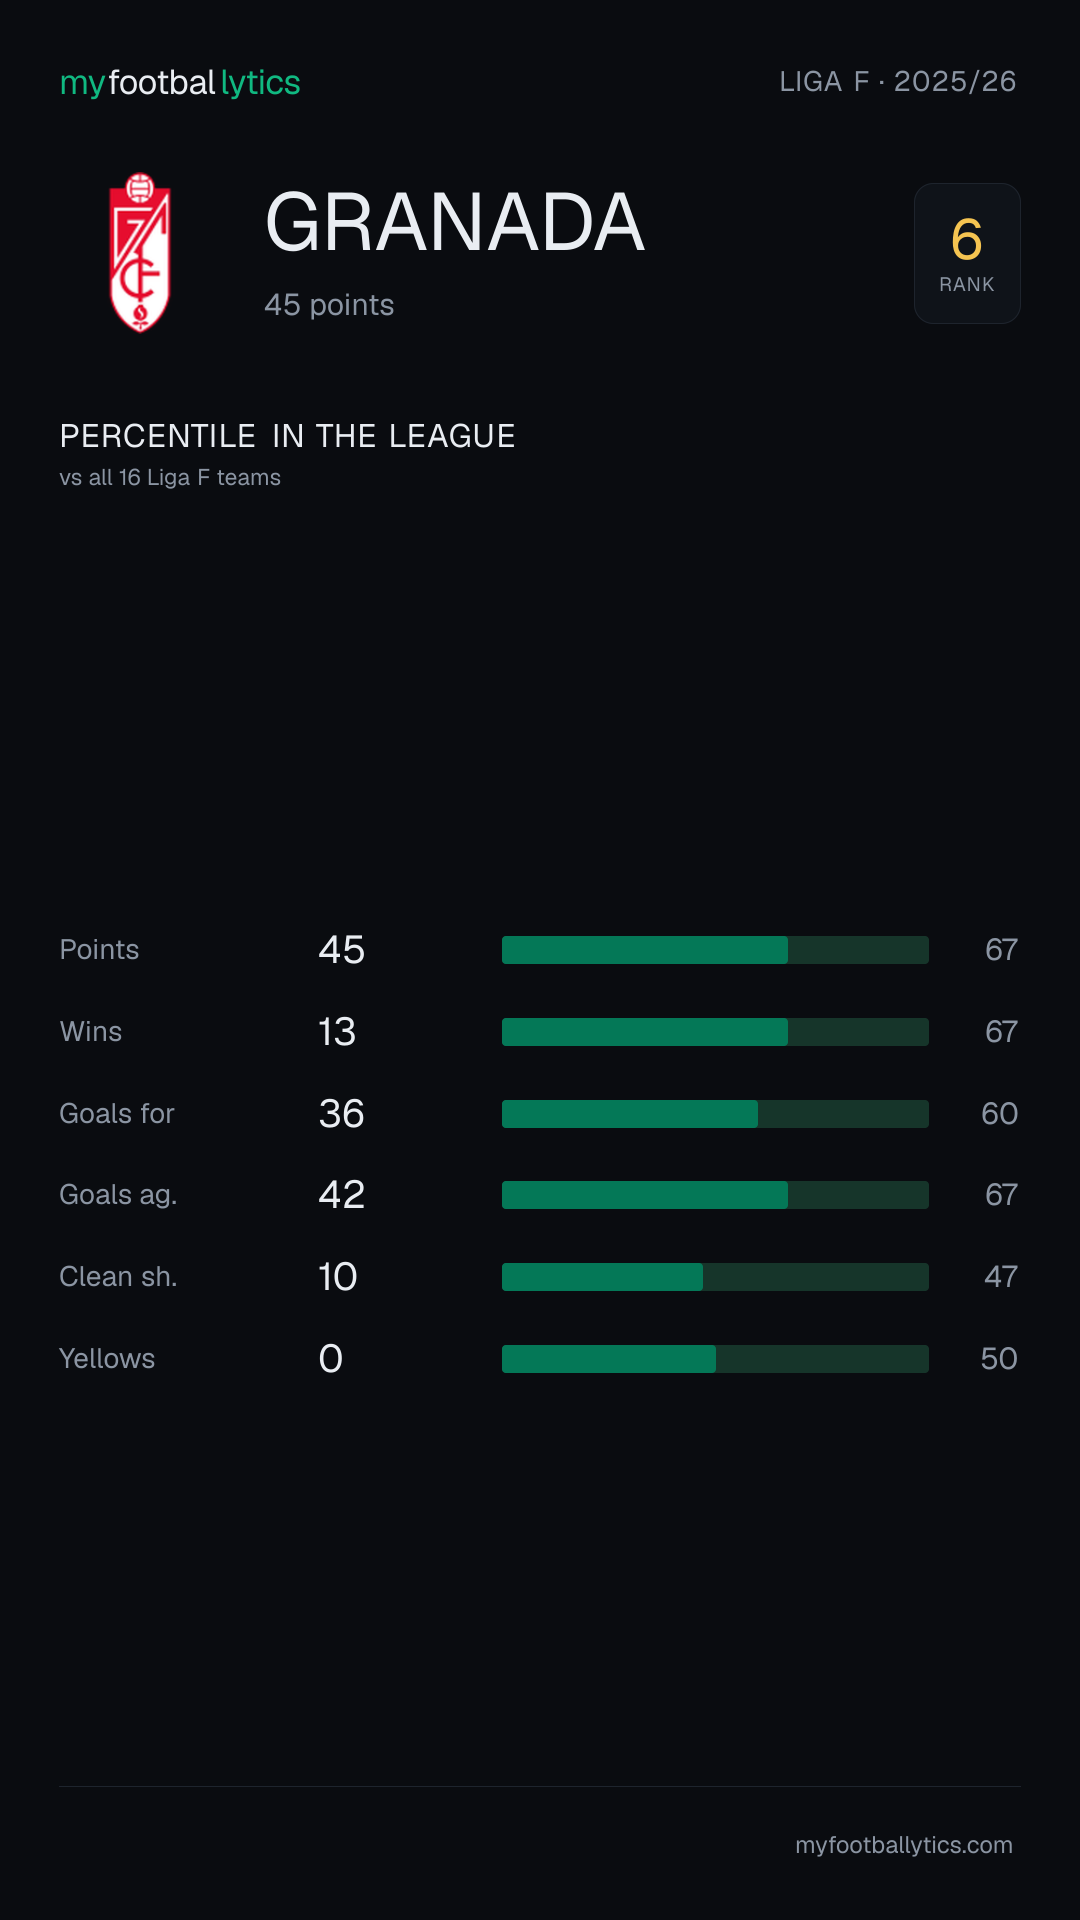Viewport: 1080px width, 1920px height.
Task: Select the Goals for percentile bar
Action: (715, 1114)
